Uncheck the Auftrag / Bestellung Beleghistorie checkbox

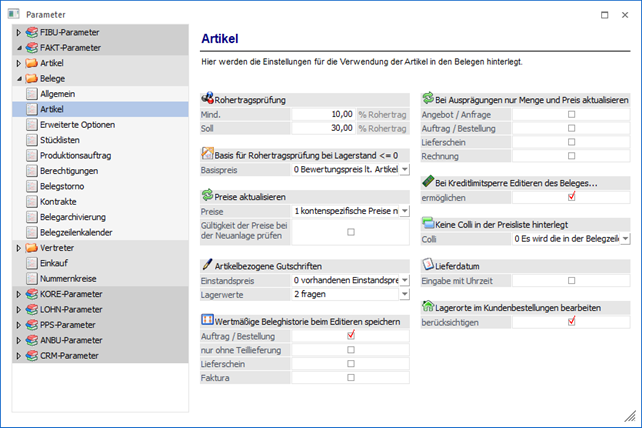(x=351, y=336)
